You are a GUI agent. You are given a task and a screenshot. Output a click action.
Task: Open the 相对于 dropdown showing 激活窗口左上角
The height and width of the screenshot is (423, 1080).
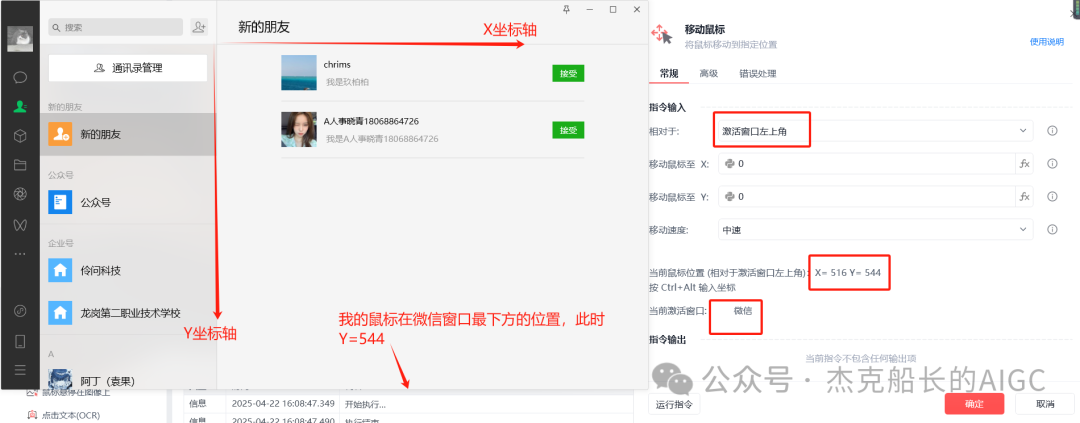(x=875, y=131)
